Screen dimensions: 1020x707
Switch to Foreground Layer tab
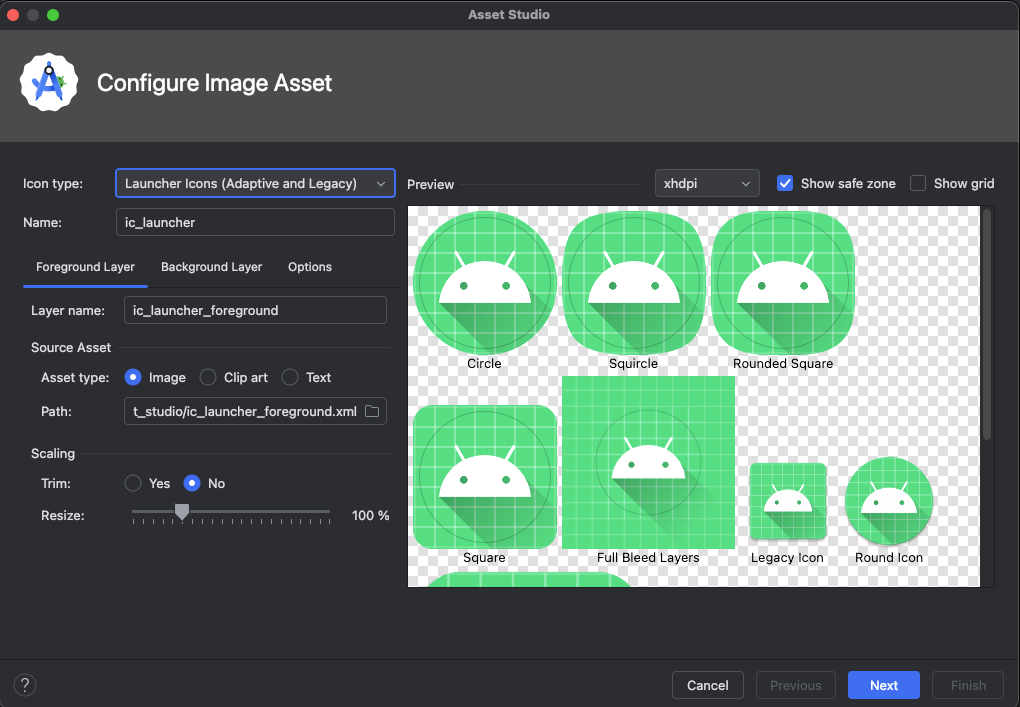(85, 267)
